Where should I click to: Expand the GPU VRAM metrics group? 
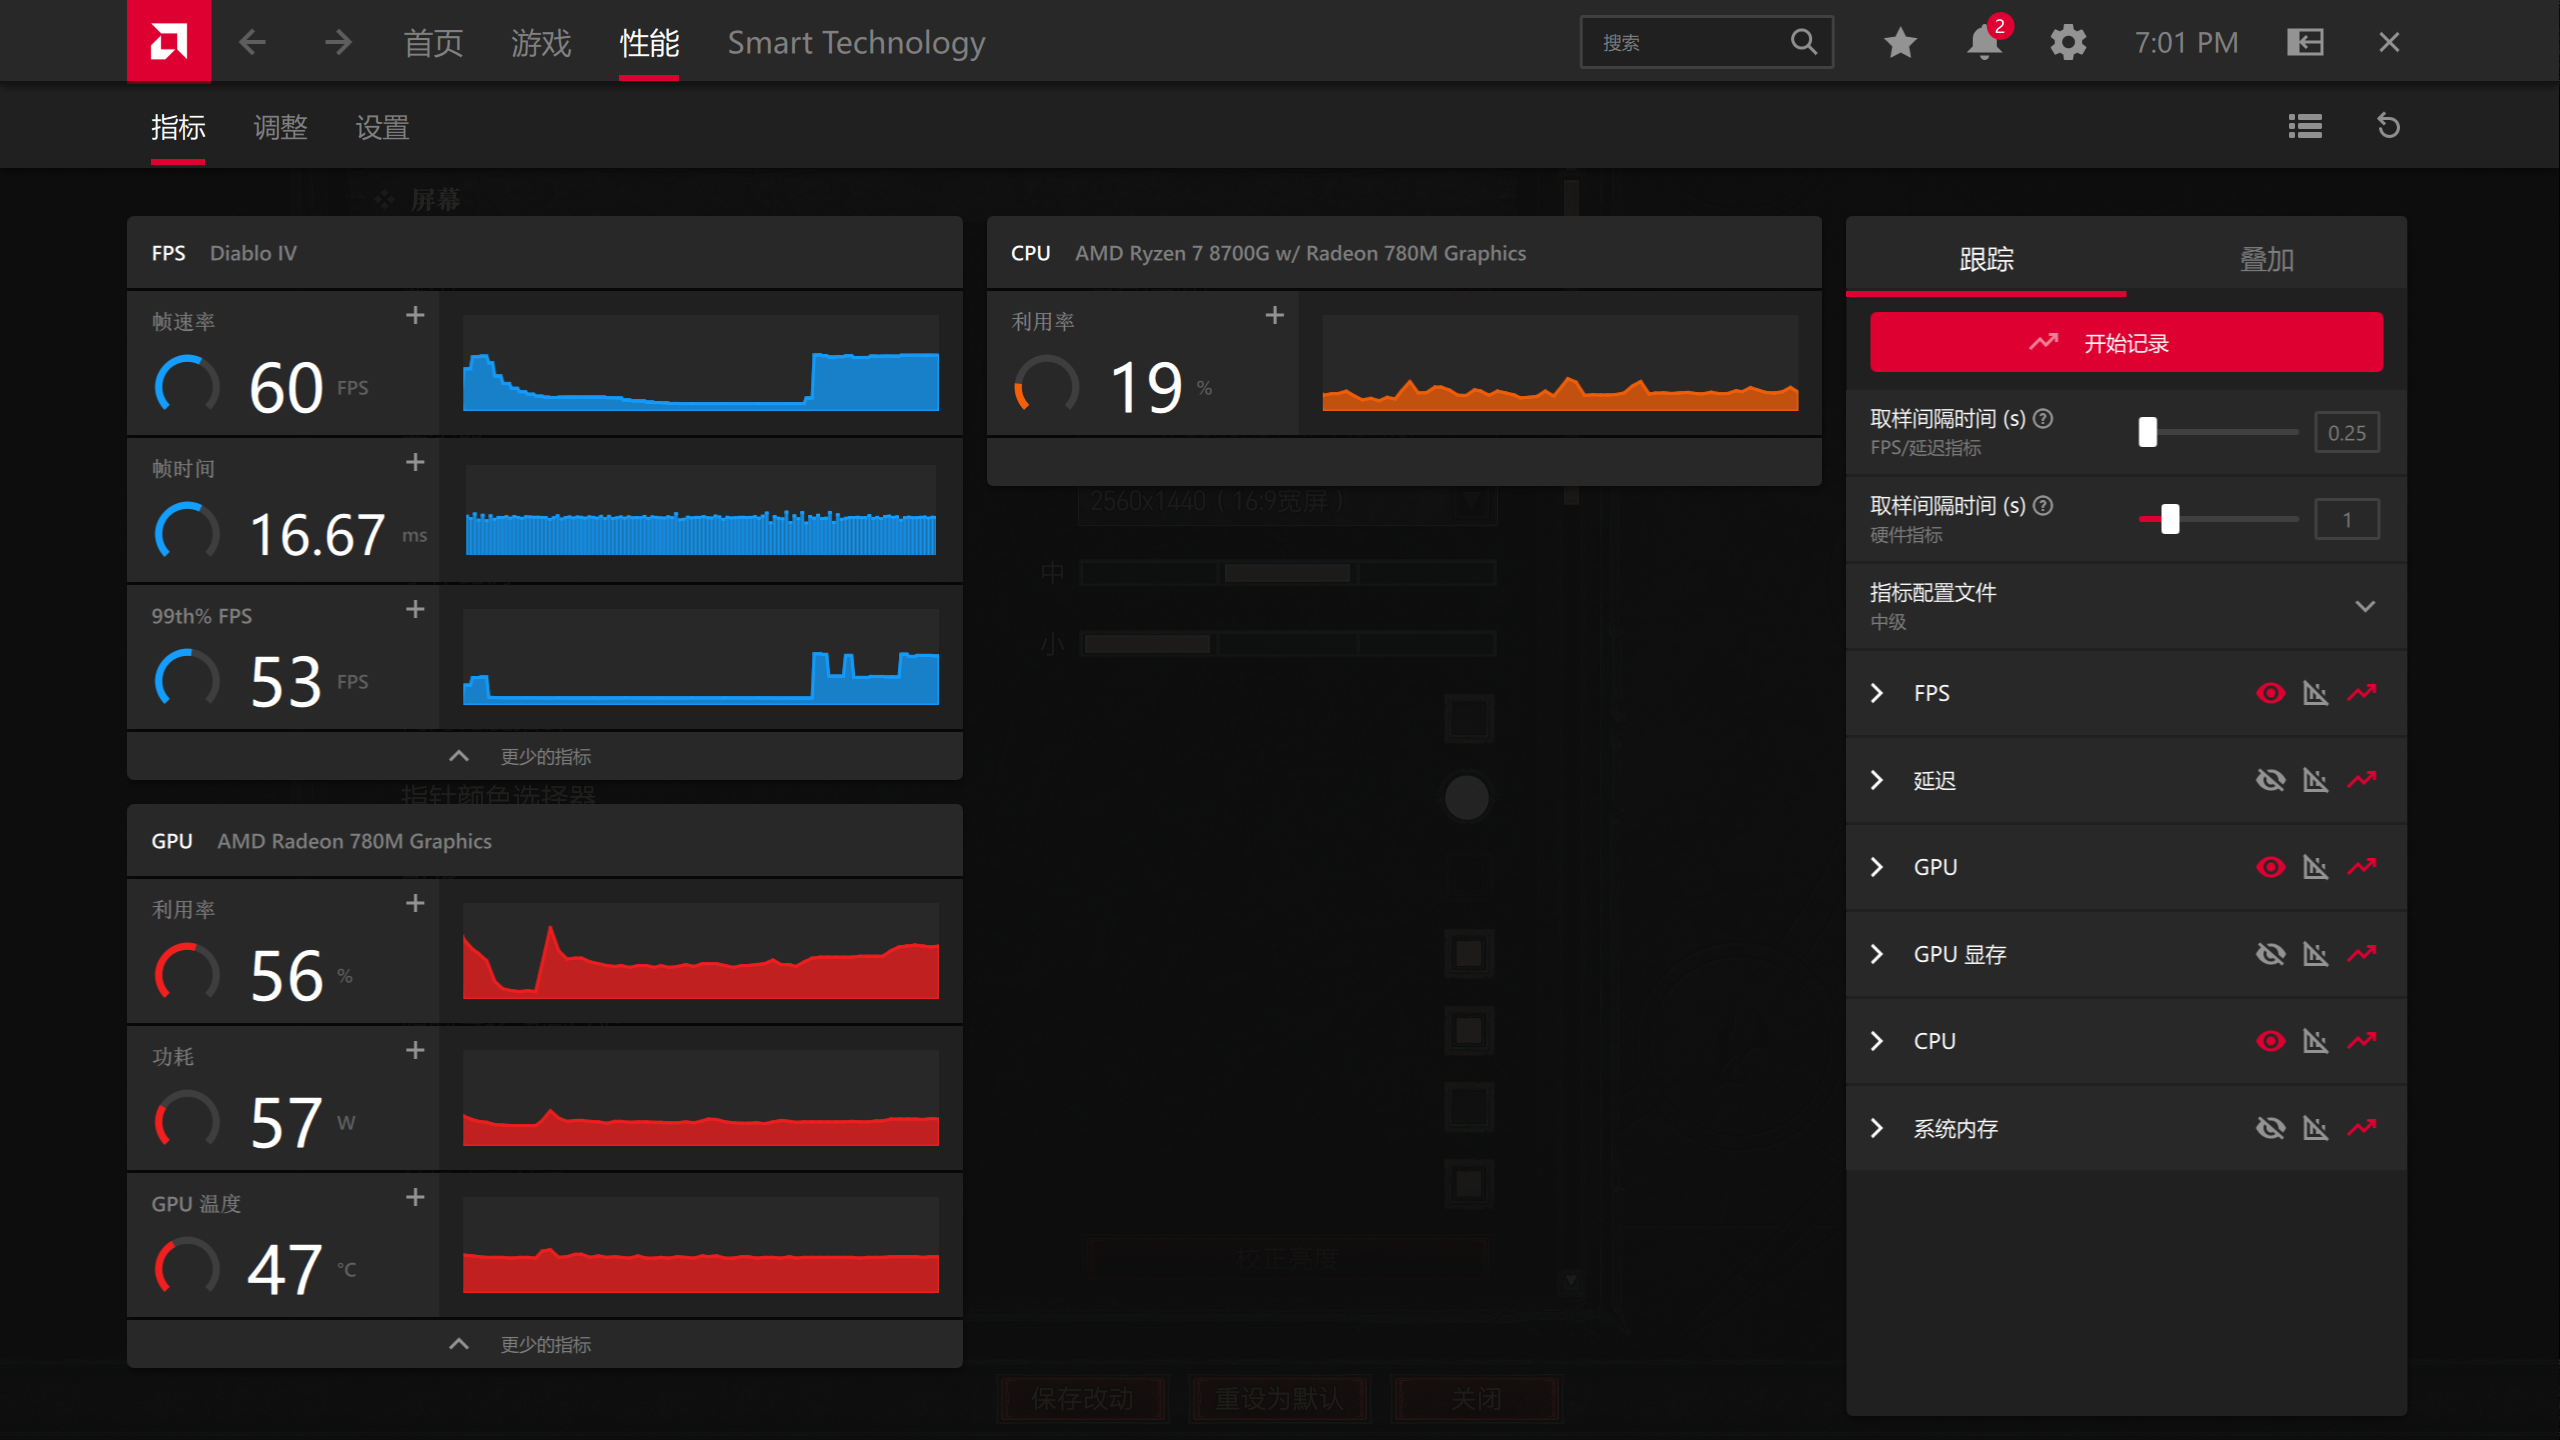[x=1877, y=954]
